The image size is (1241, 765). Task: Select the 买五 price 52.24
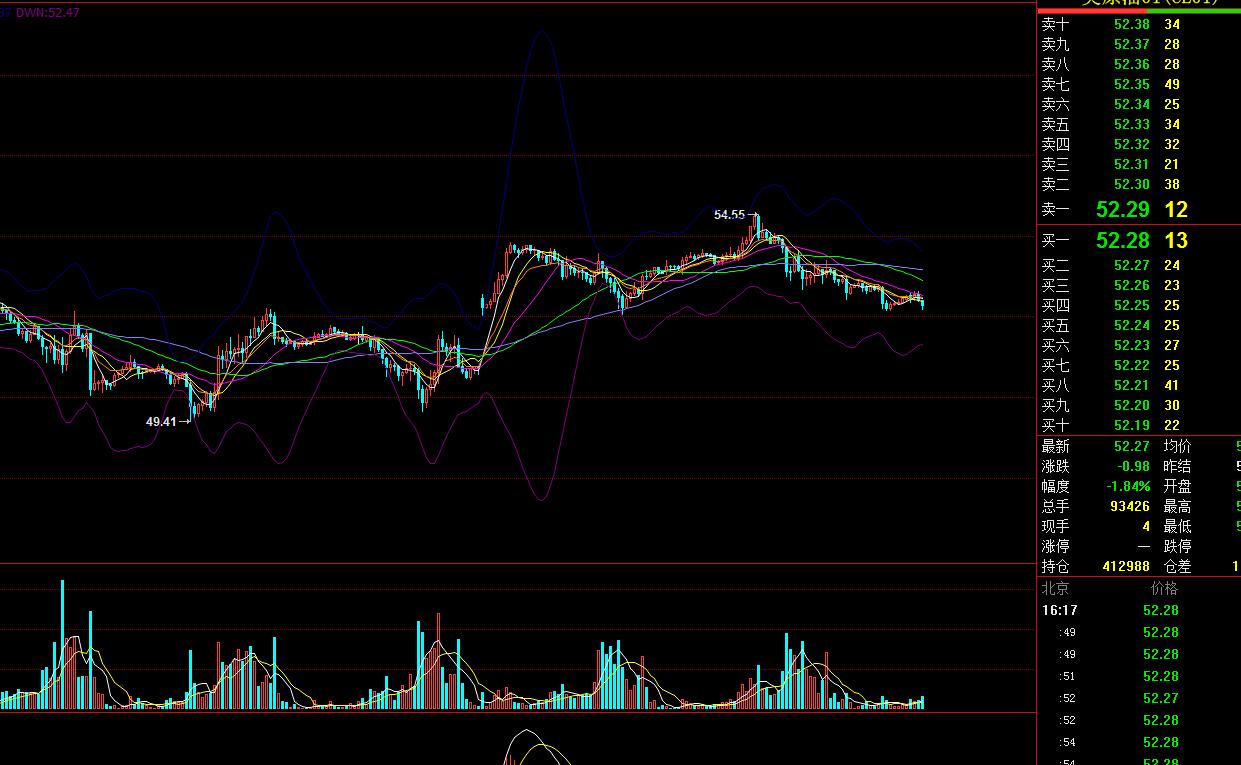coord(1132,325)
